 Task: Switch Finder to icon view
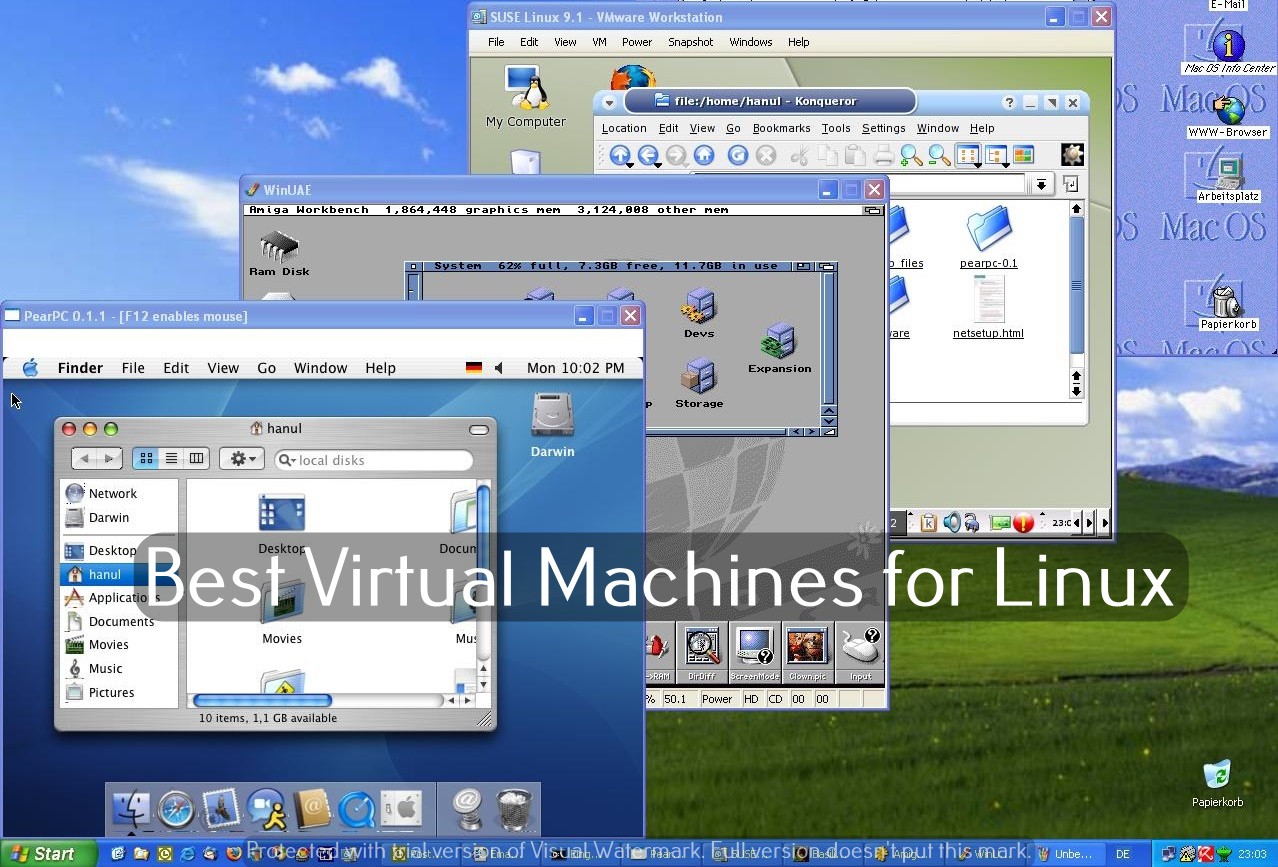pyautogui.click(x=146, y=458)
